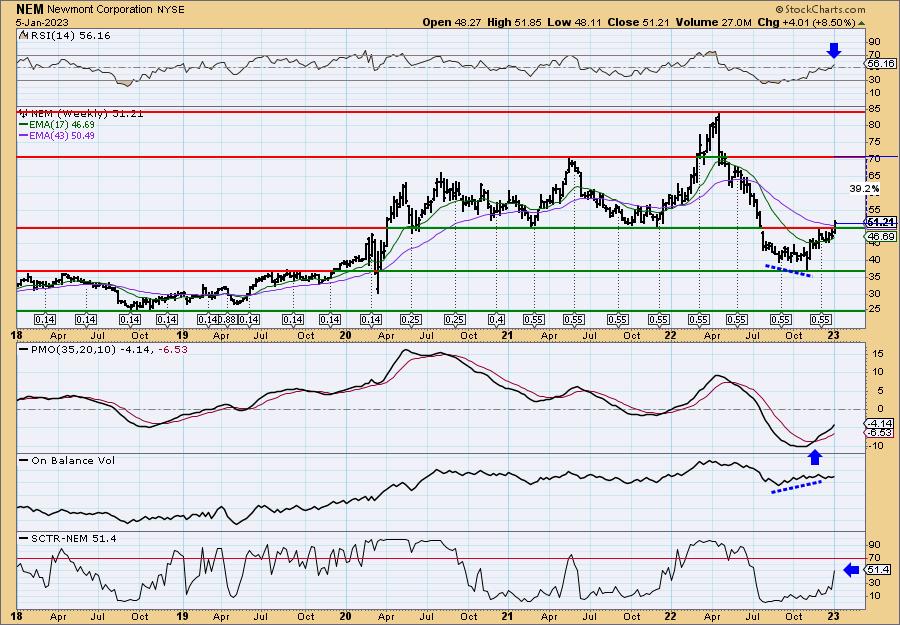Screen dimensions: 900x625
Task: Click the Volume 27.0M reading
Action: [713, 22]
